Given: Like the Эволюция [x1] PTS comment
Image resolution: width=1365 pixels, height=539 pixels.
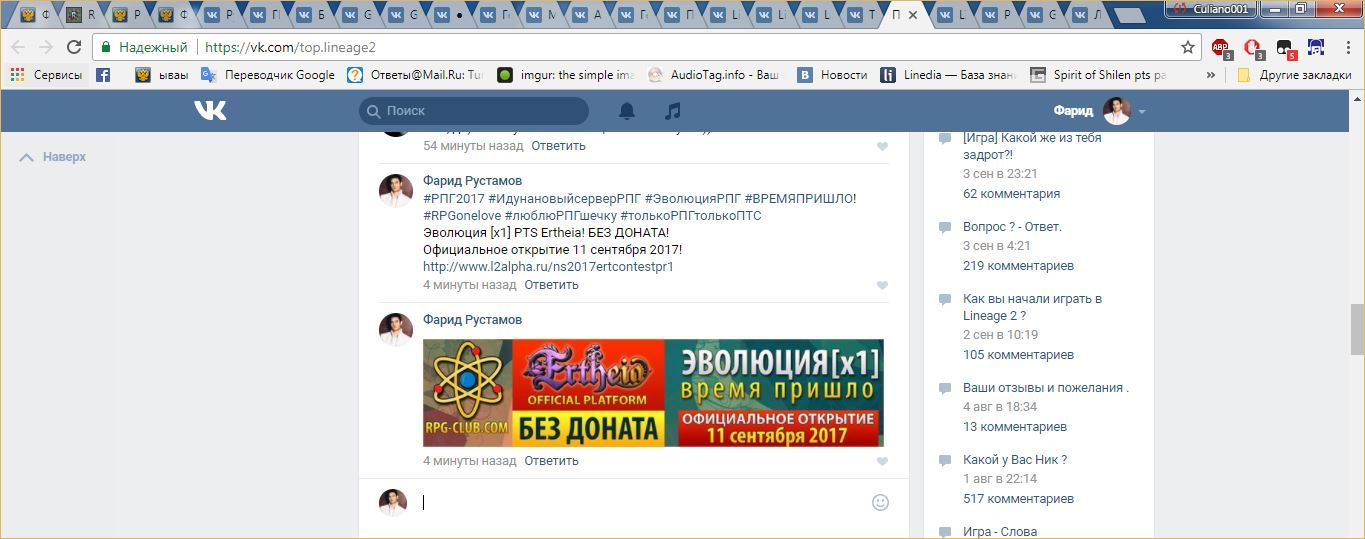Looking at the screenshot, I should coord(882,285).
